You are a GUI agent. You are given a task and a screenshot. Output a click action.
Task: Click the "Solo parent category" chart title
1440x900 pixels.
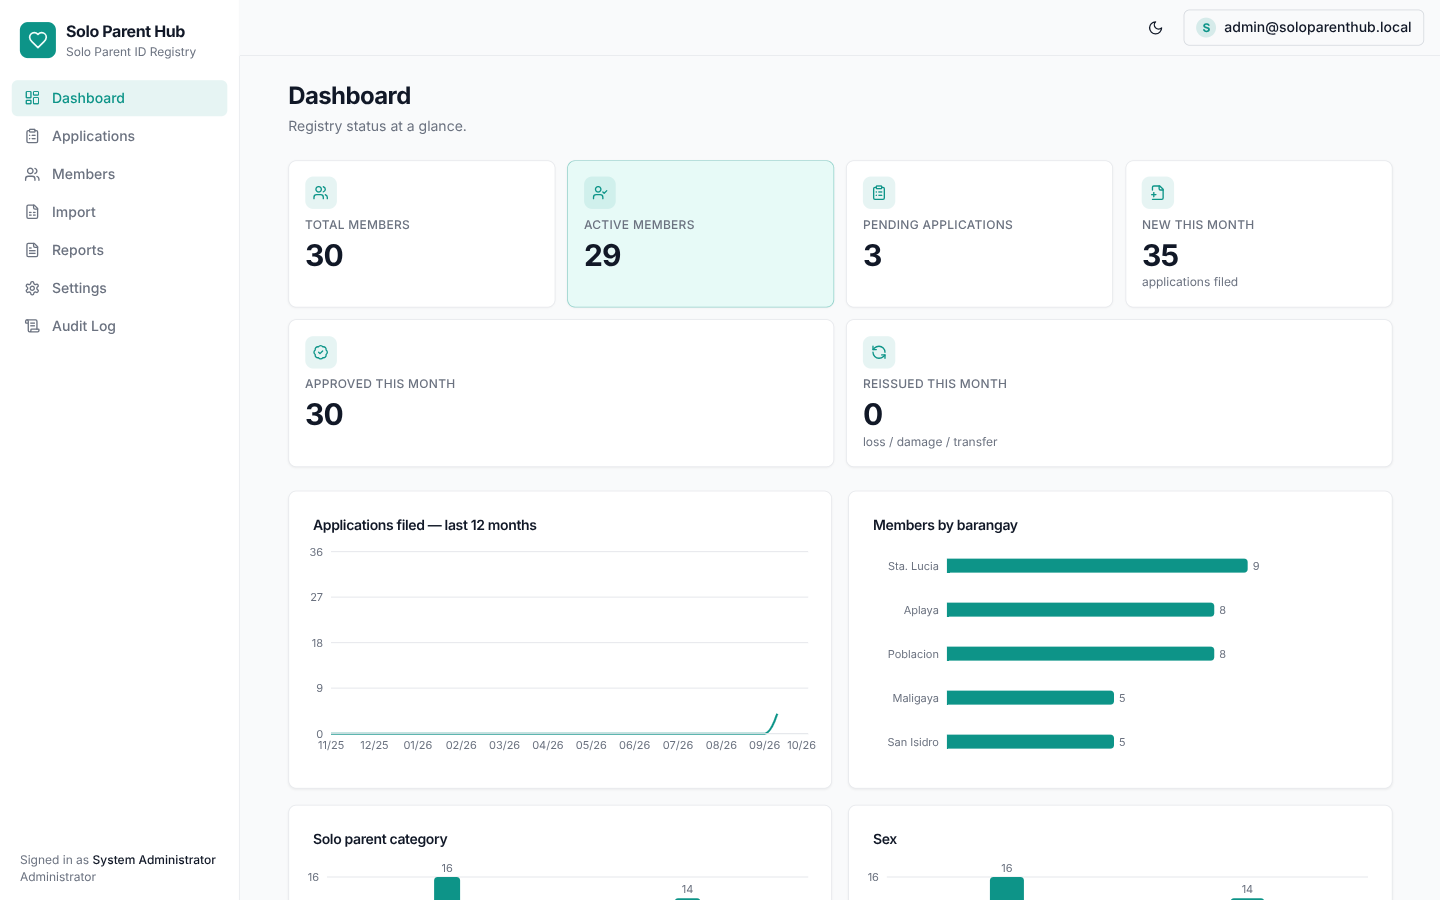coord(380,839)
